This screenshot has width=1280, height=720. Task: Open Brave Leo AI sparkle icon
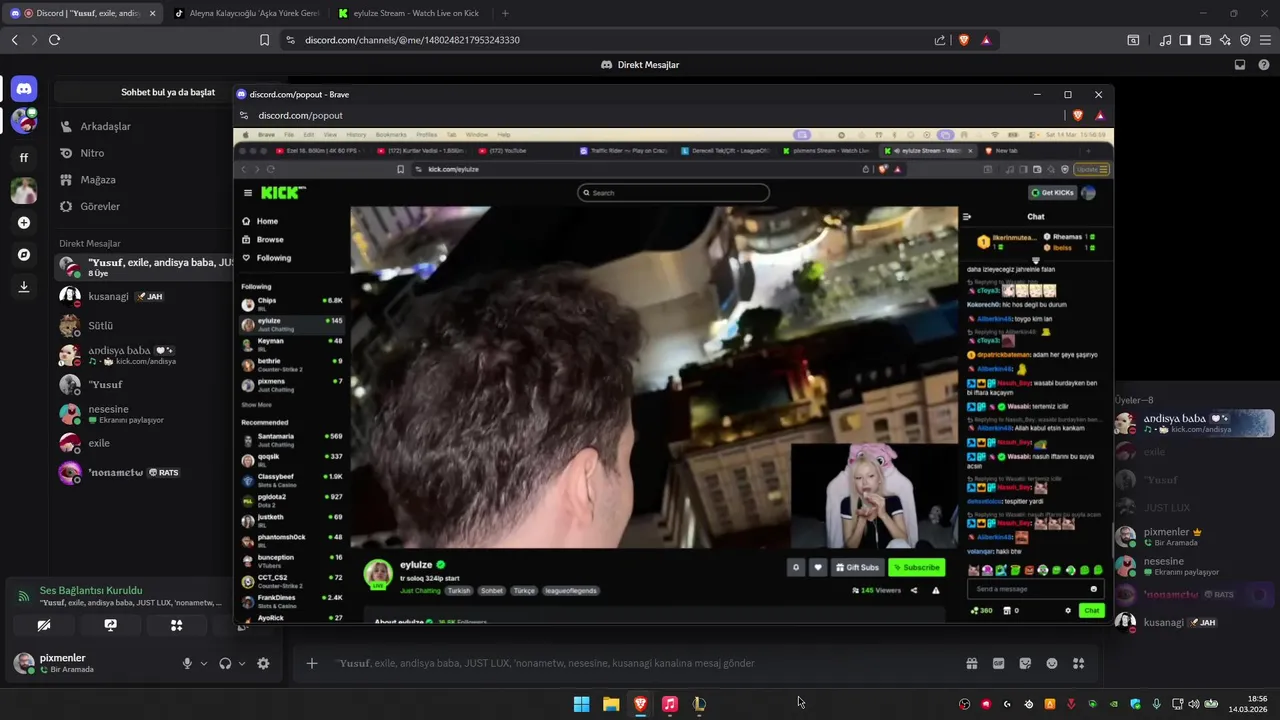pyautogui.click(x=1225, y=40)
